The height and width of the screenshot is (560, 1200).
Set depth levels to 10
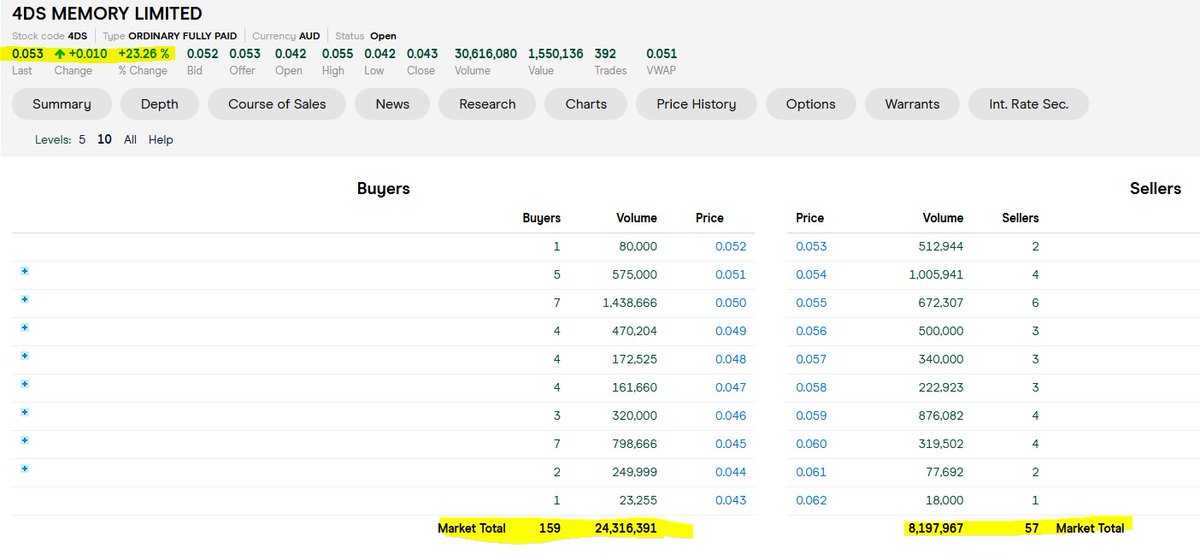[x=104, y=140]
